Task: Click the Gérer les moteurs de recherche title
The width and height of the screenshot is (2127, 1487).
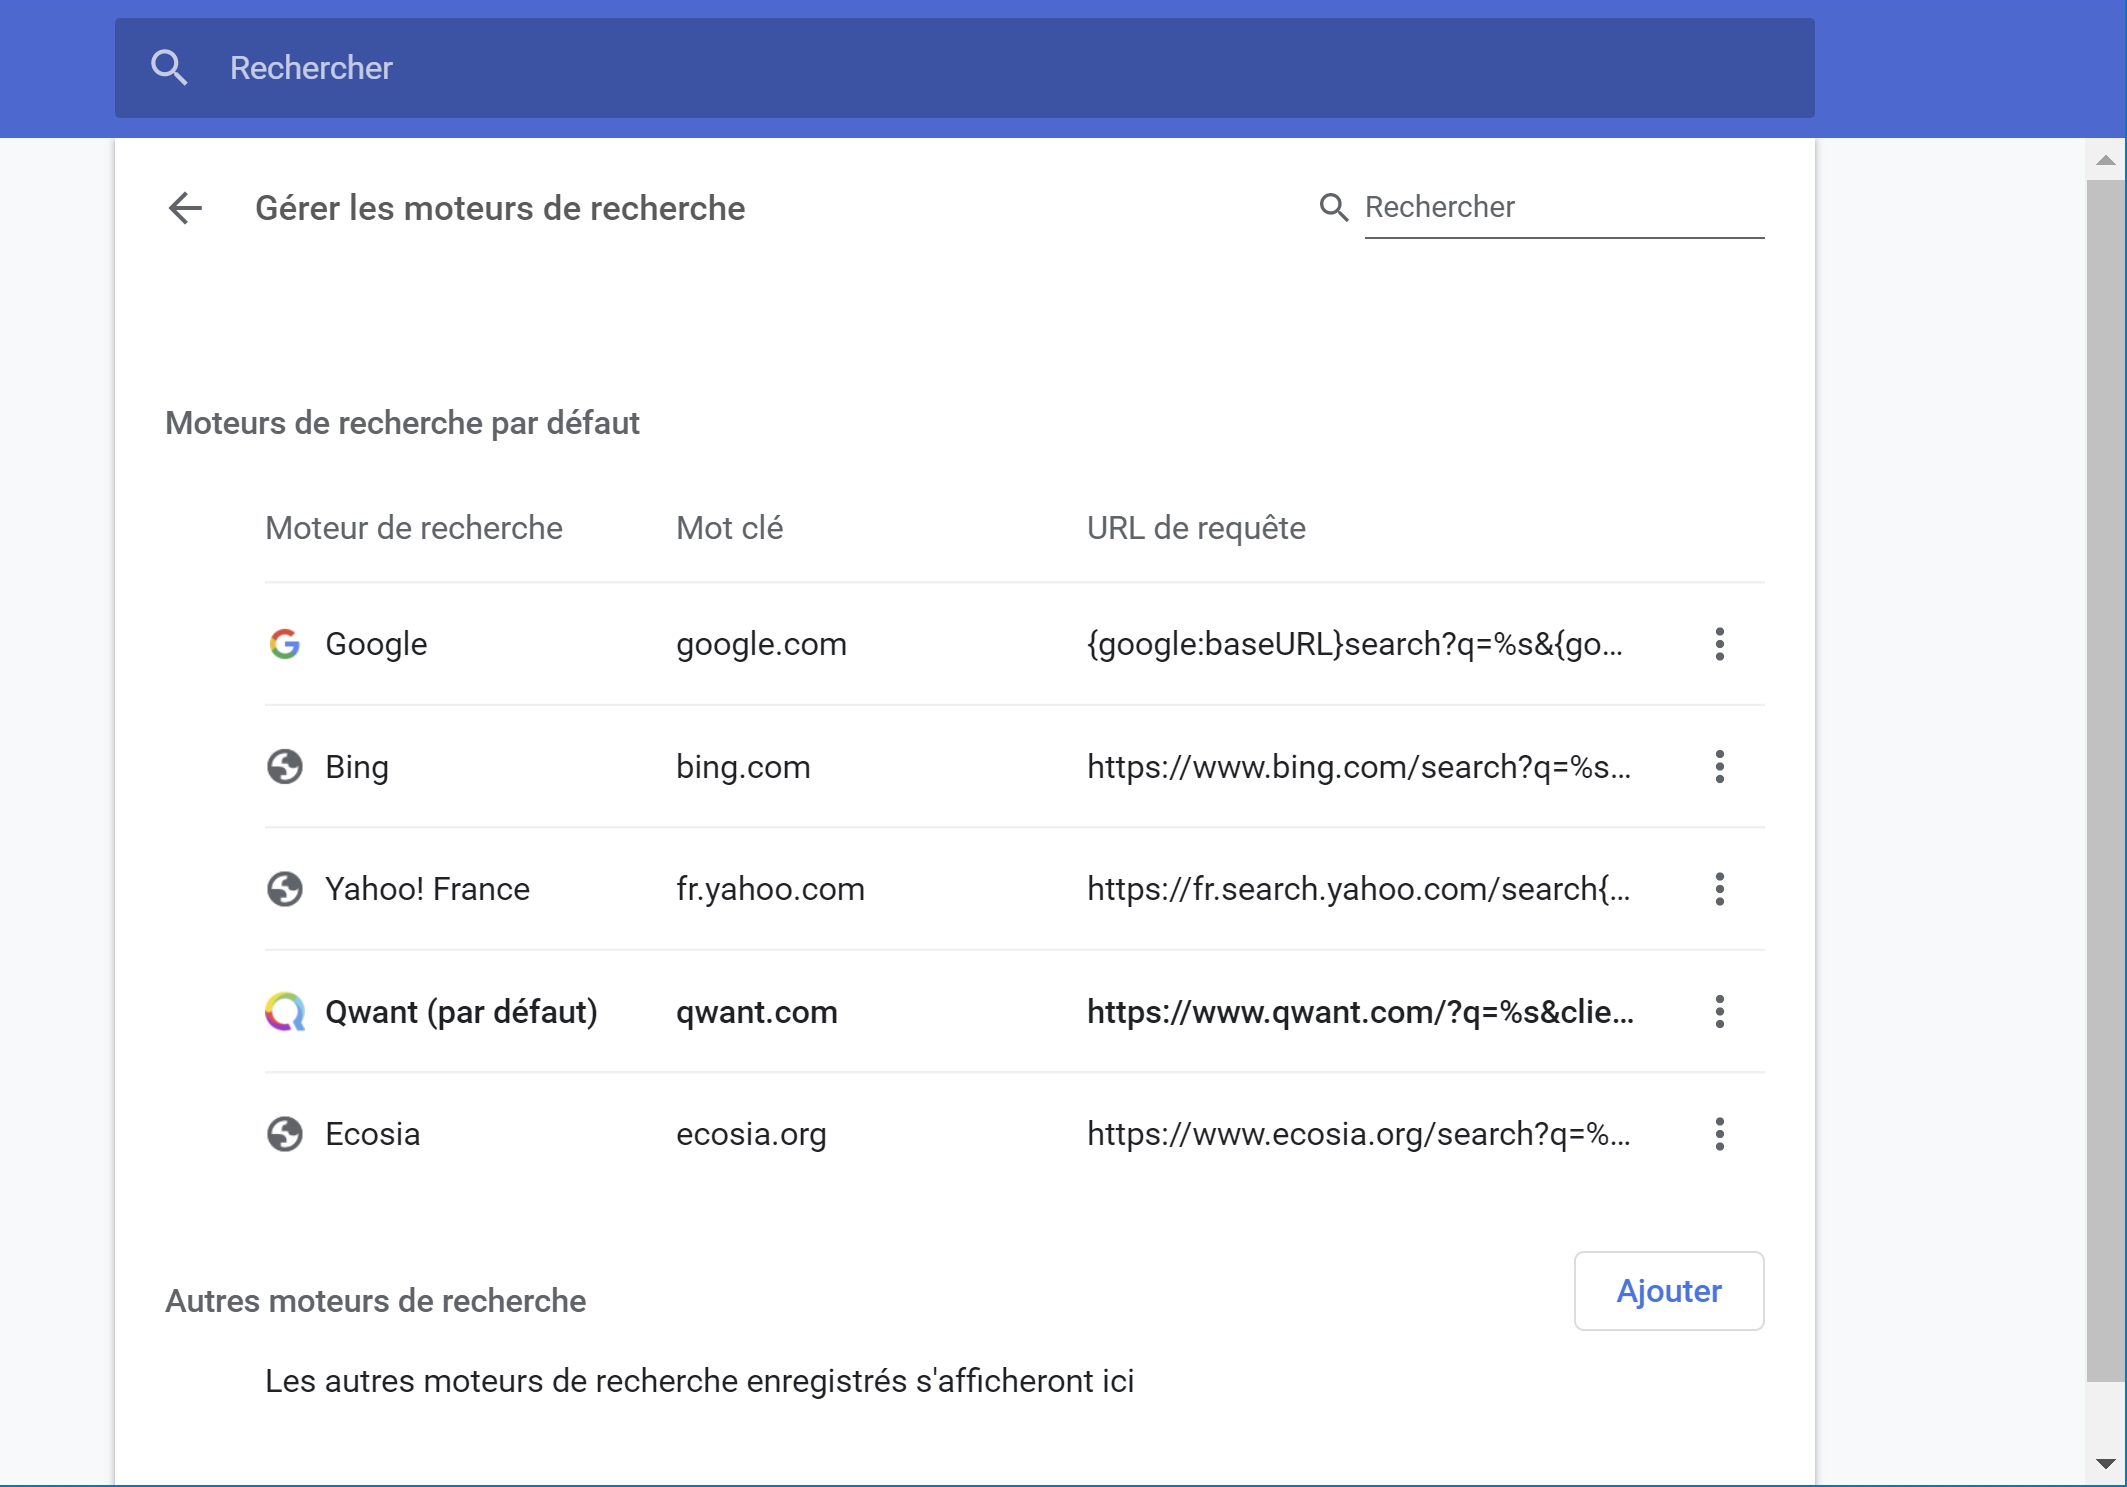Action: pos(500,208)
